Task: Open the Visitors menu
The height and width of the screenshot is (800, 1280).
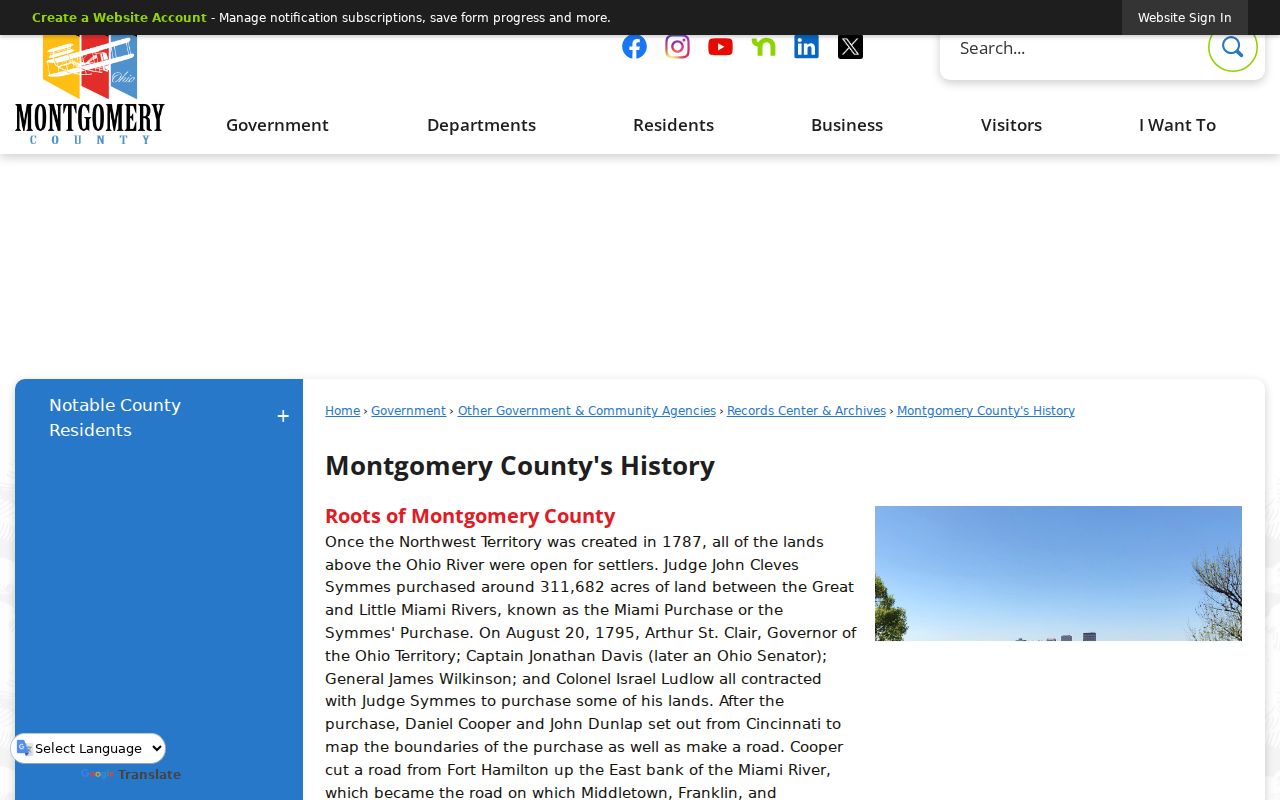Action: 1011,125
